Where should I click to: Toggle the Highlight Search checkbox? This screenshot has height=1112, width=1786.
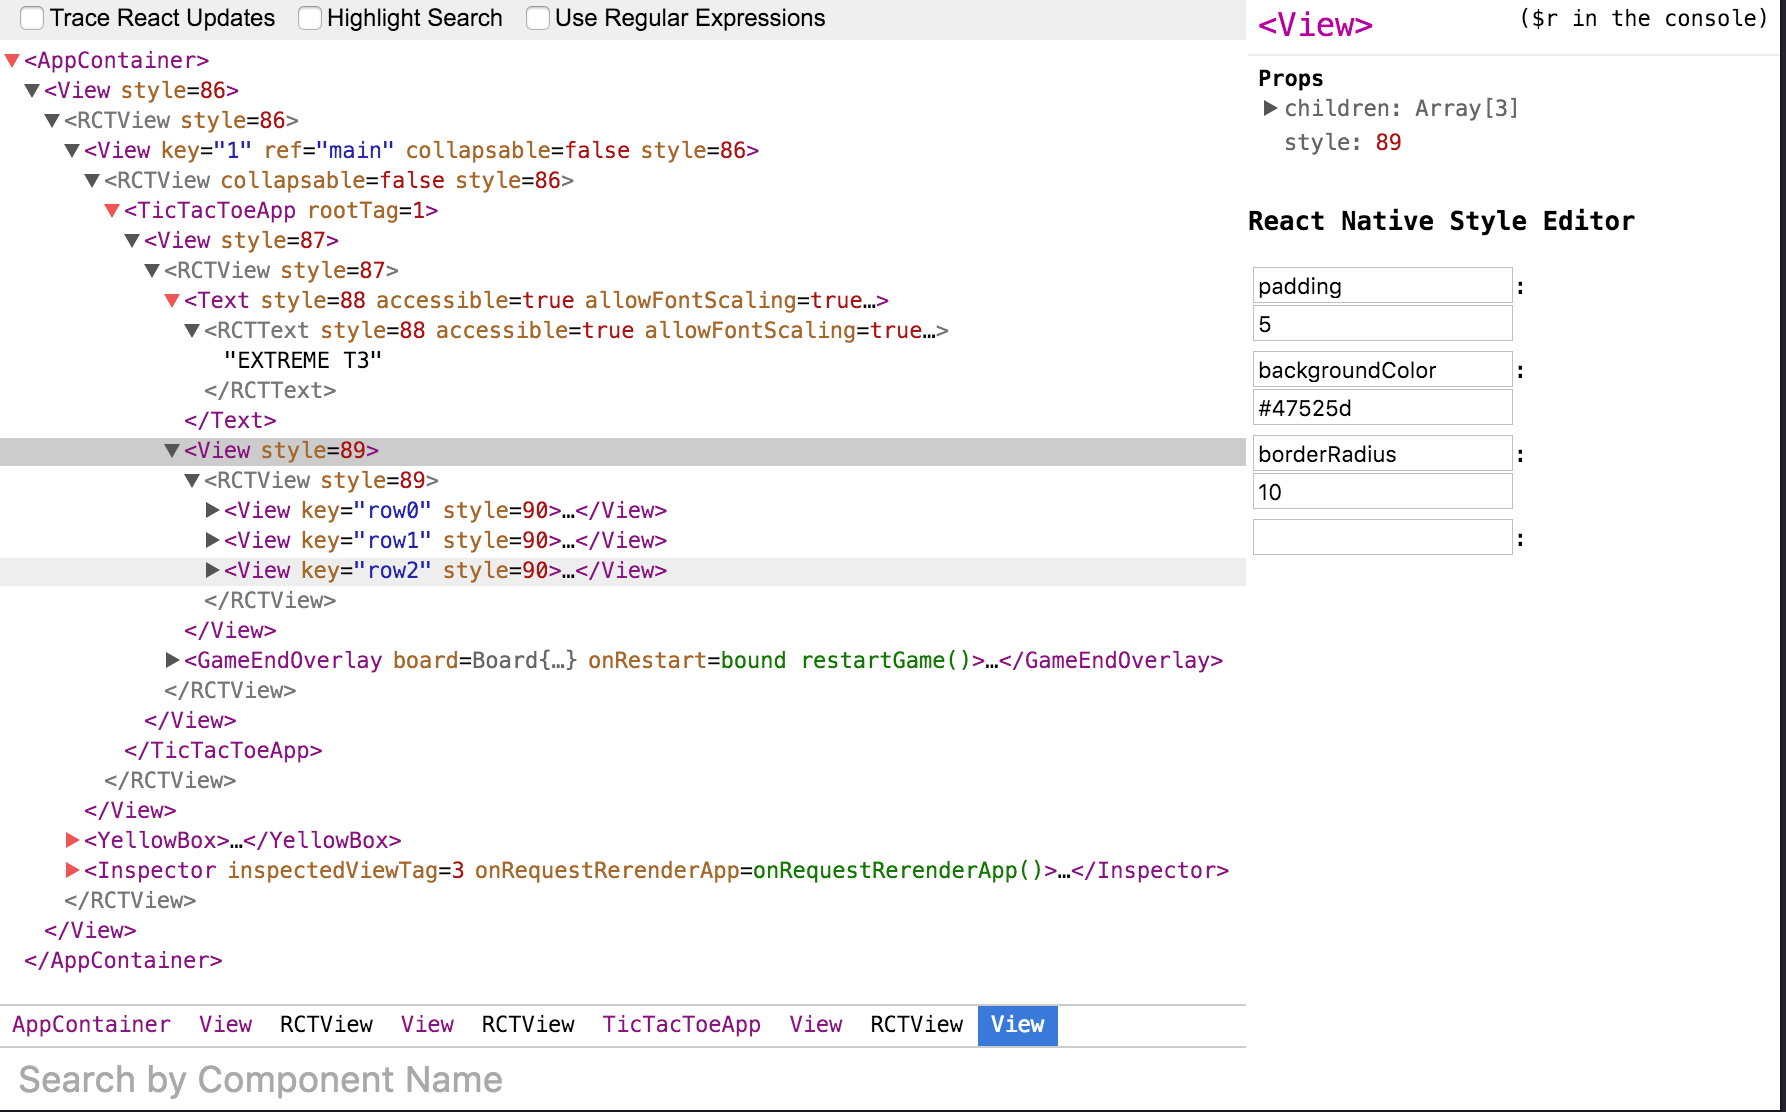click(x=310, y=18)
